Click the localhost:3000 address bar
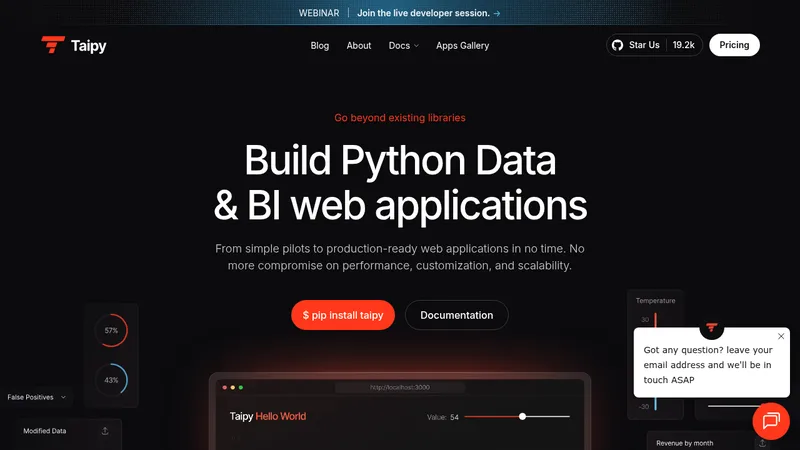This screenshot has height=450, width=800. point(400,387)
